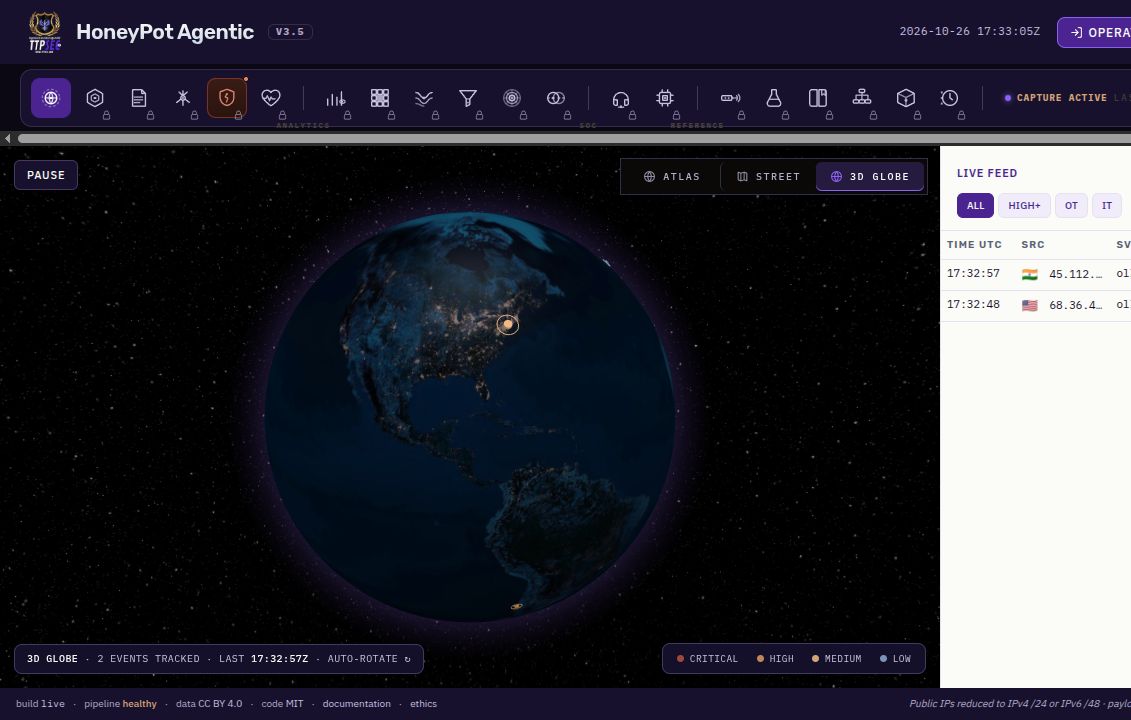Screen dimensions: 1131x720
Task: Filter live feed by OT
Action: [1071, 206]
